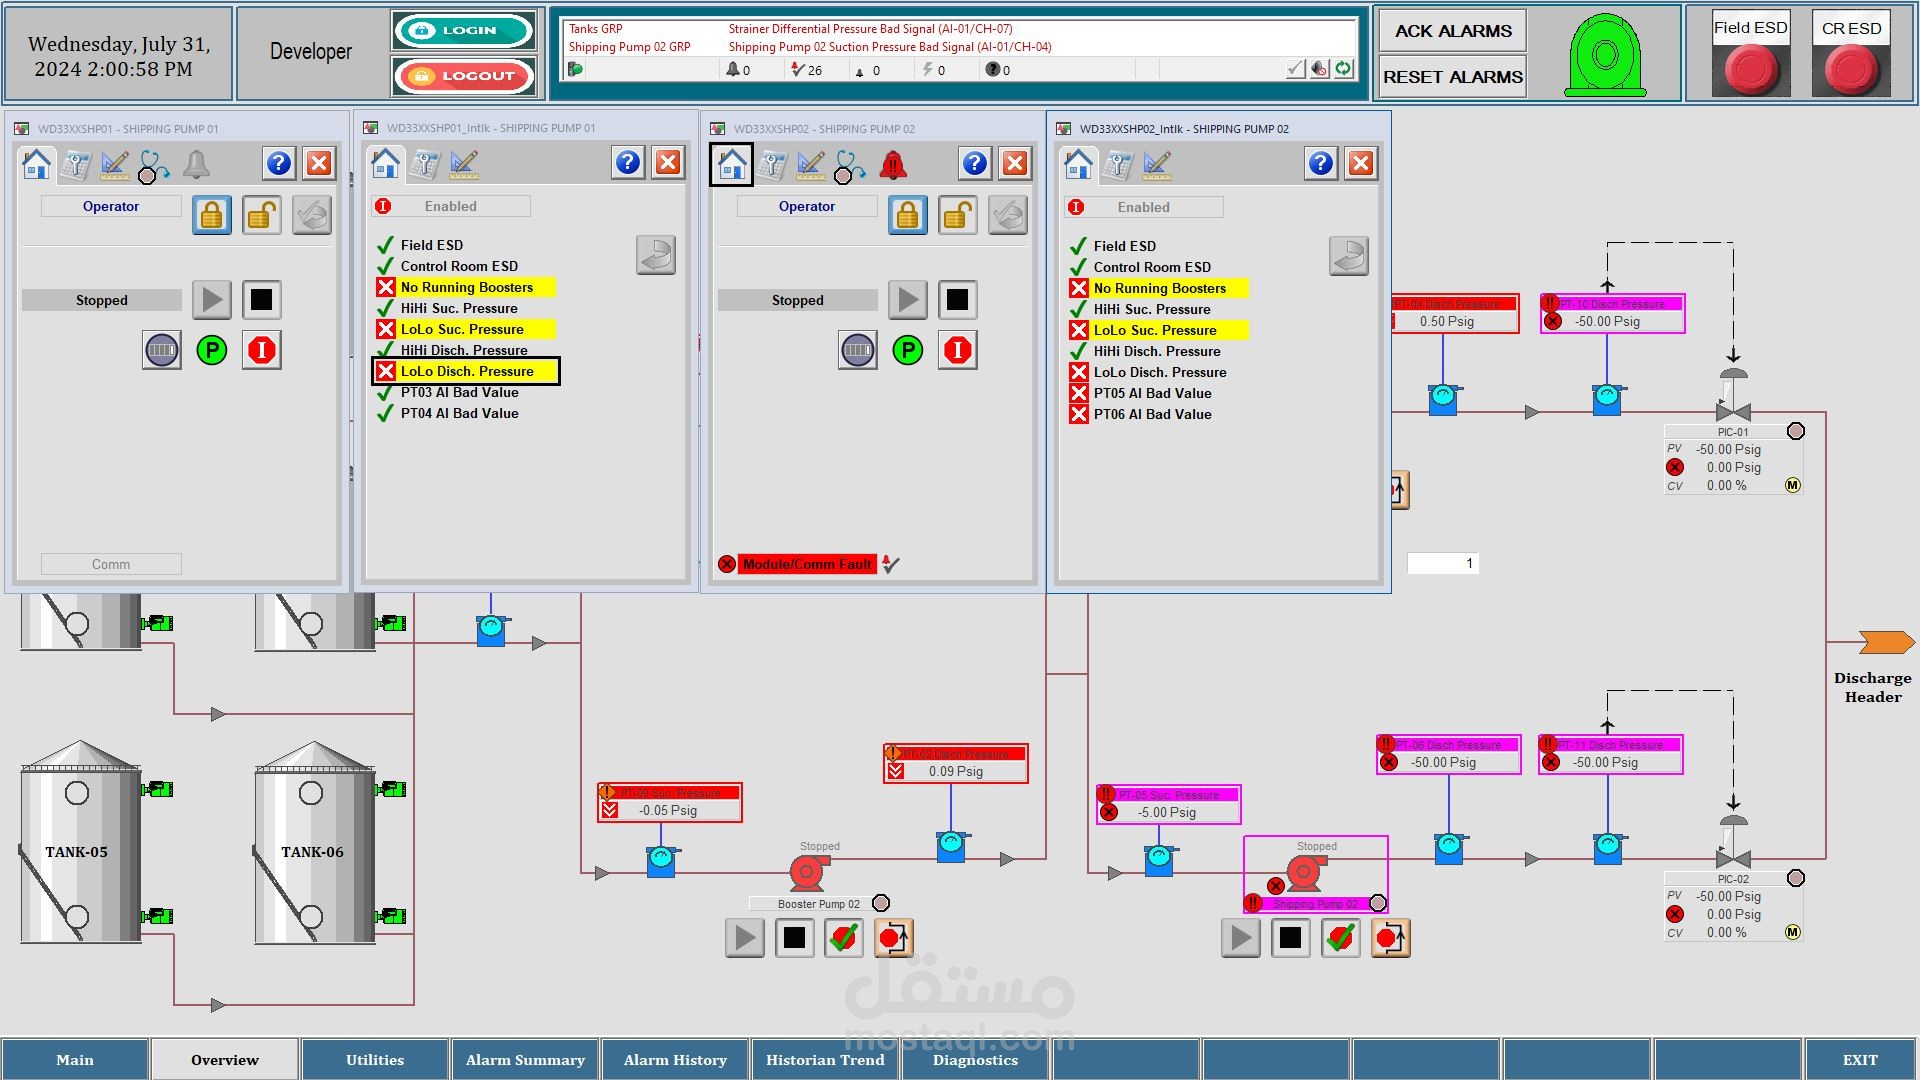The width and height of the screenshot is (1920, 1080).
Task: Click the interlock reset arrow in Pump 02 interlock window
Action: (1348, 256)
